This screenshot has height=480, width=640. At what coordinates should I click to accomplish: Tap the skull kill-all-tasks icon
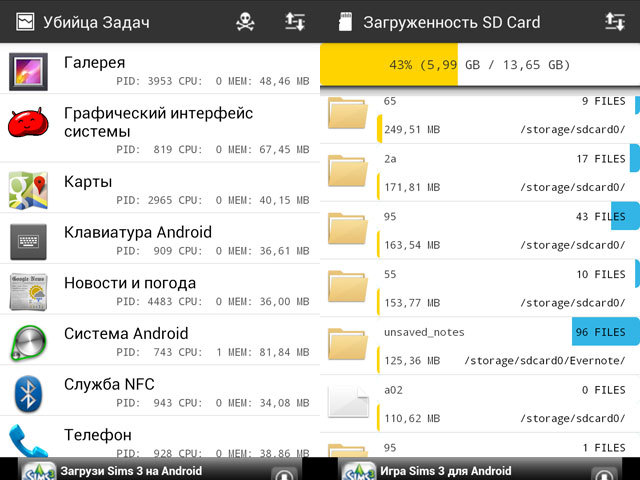(245, 22)
